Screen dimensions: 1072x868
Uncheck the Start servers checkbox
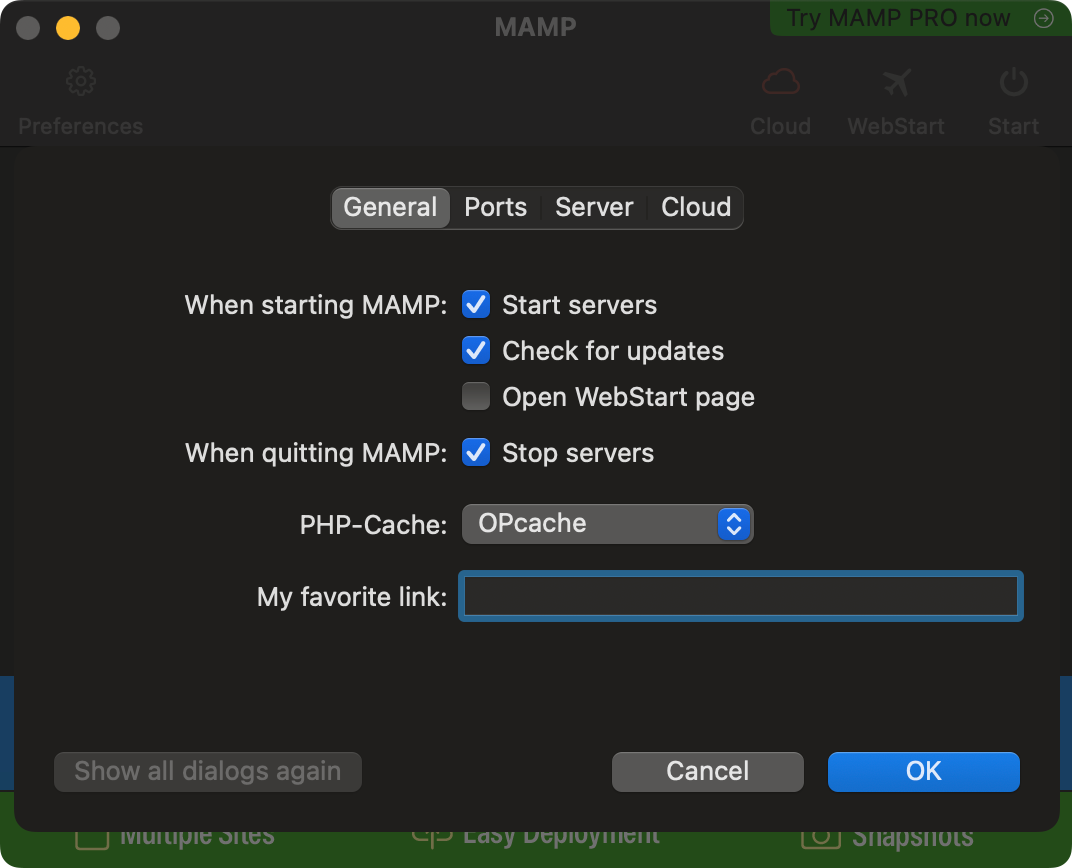[476, 305]
